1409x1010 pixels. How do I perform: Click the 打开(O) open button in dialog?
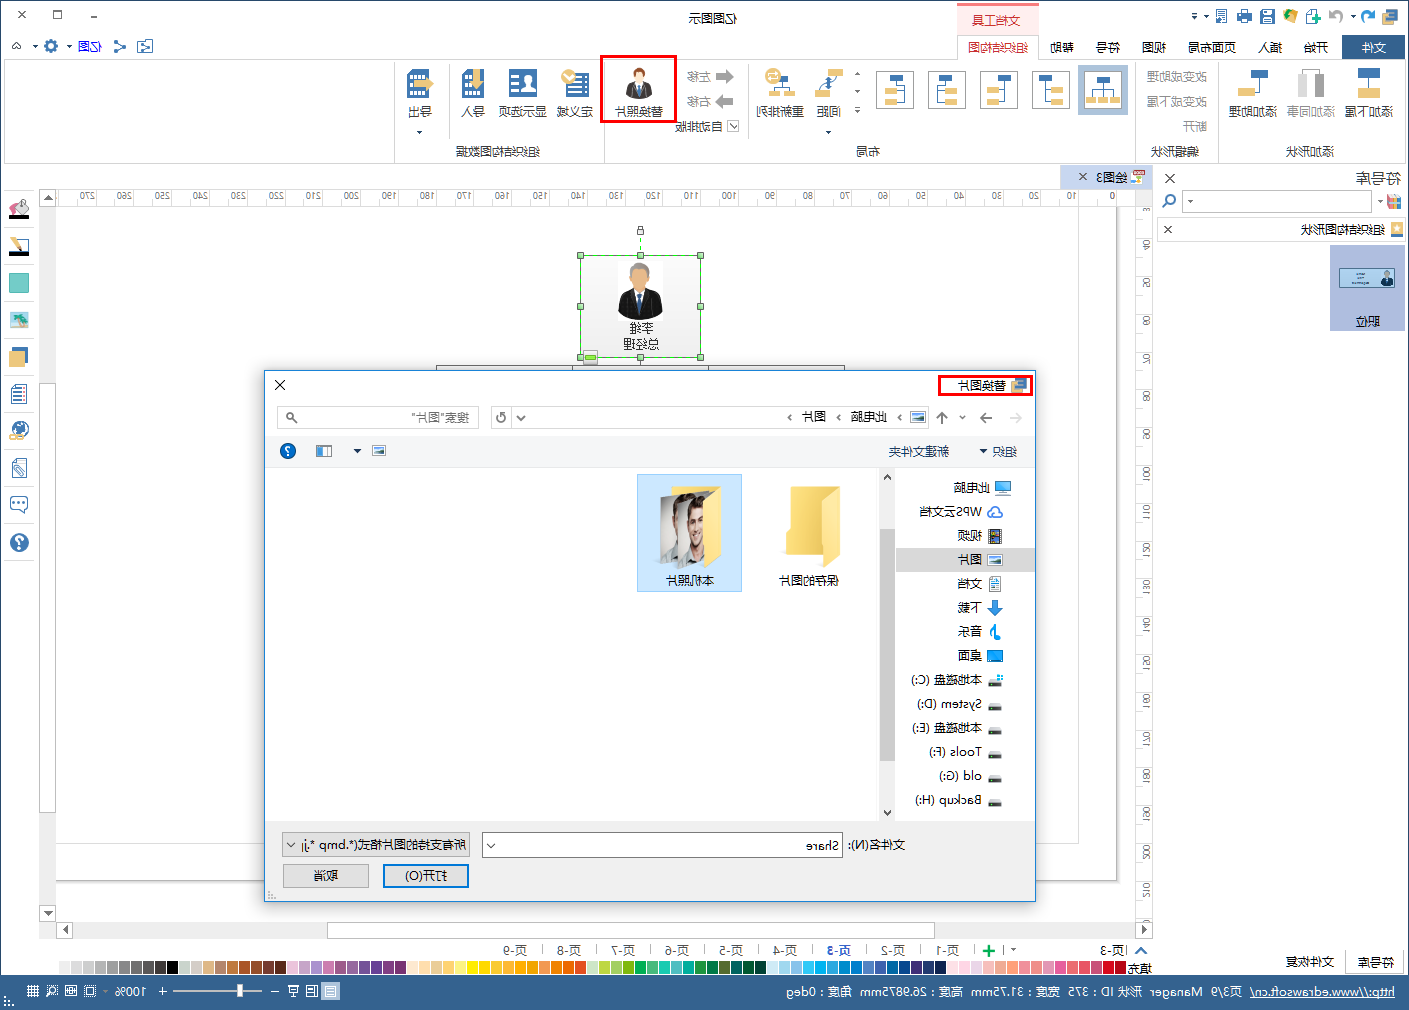pyautogui.click(x=426, y=876)
